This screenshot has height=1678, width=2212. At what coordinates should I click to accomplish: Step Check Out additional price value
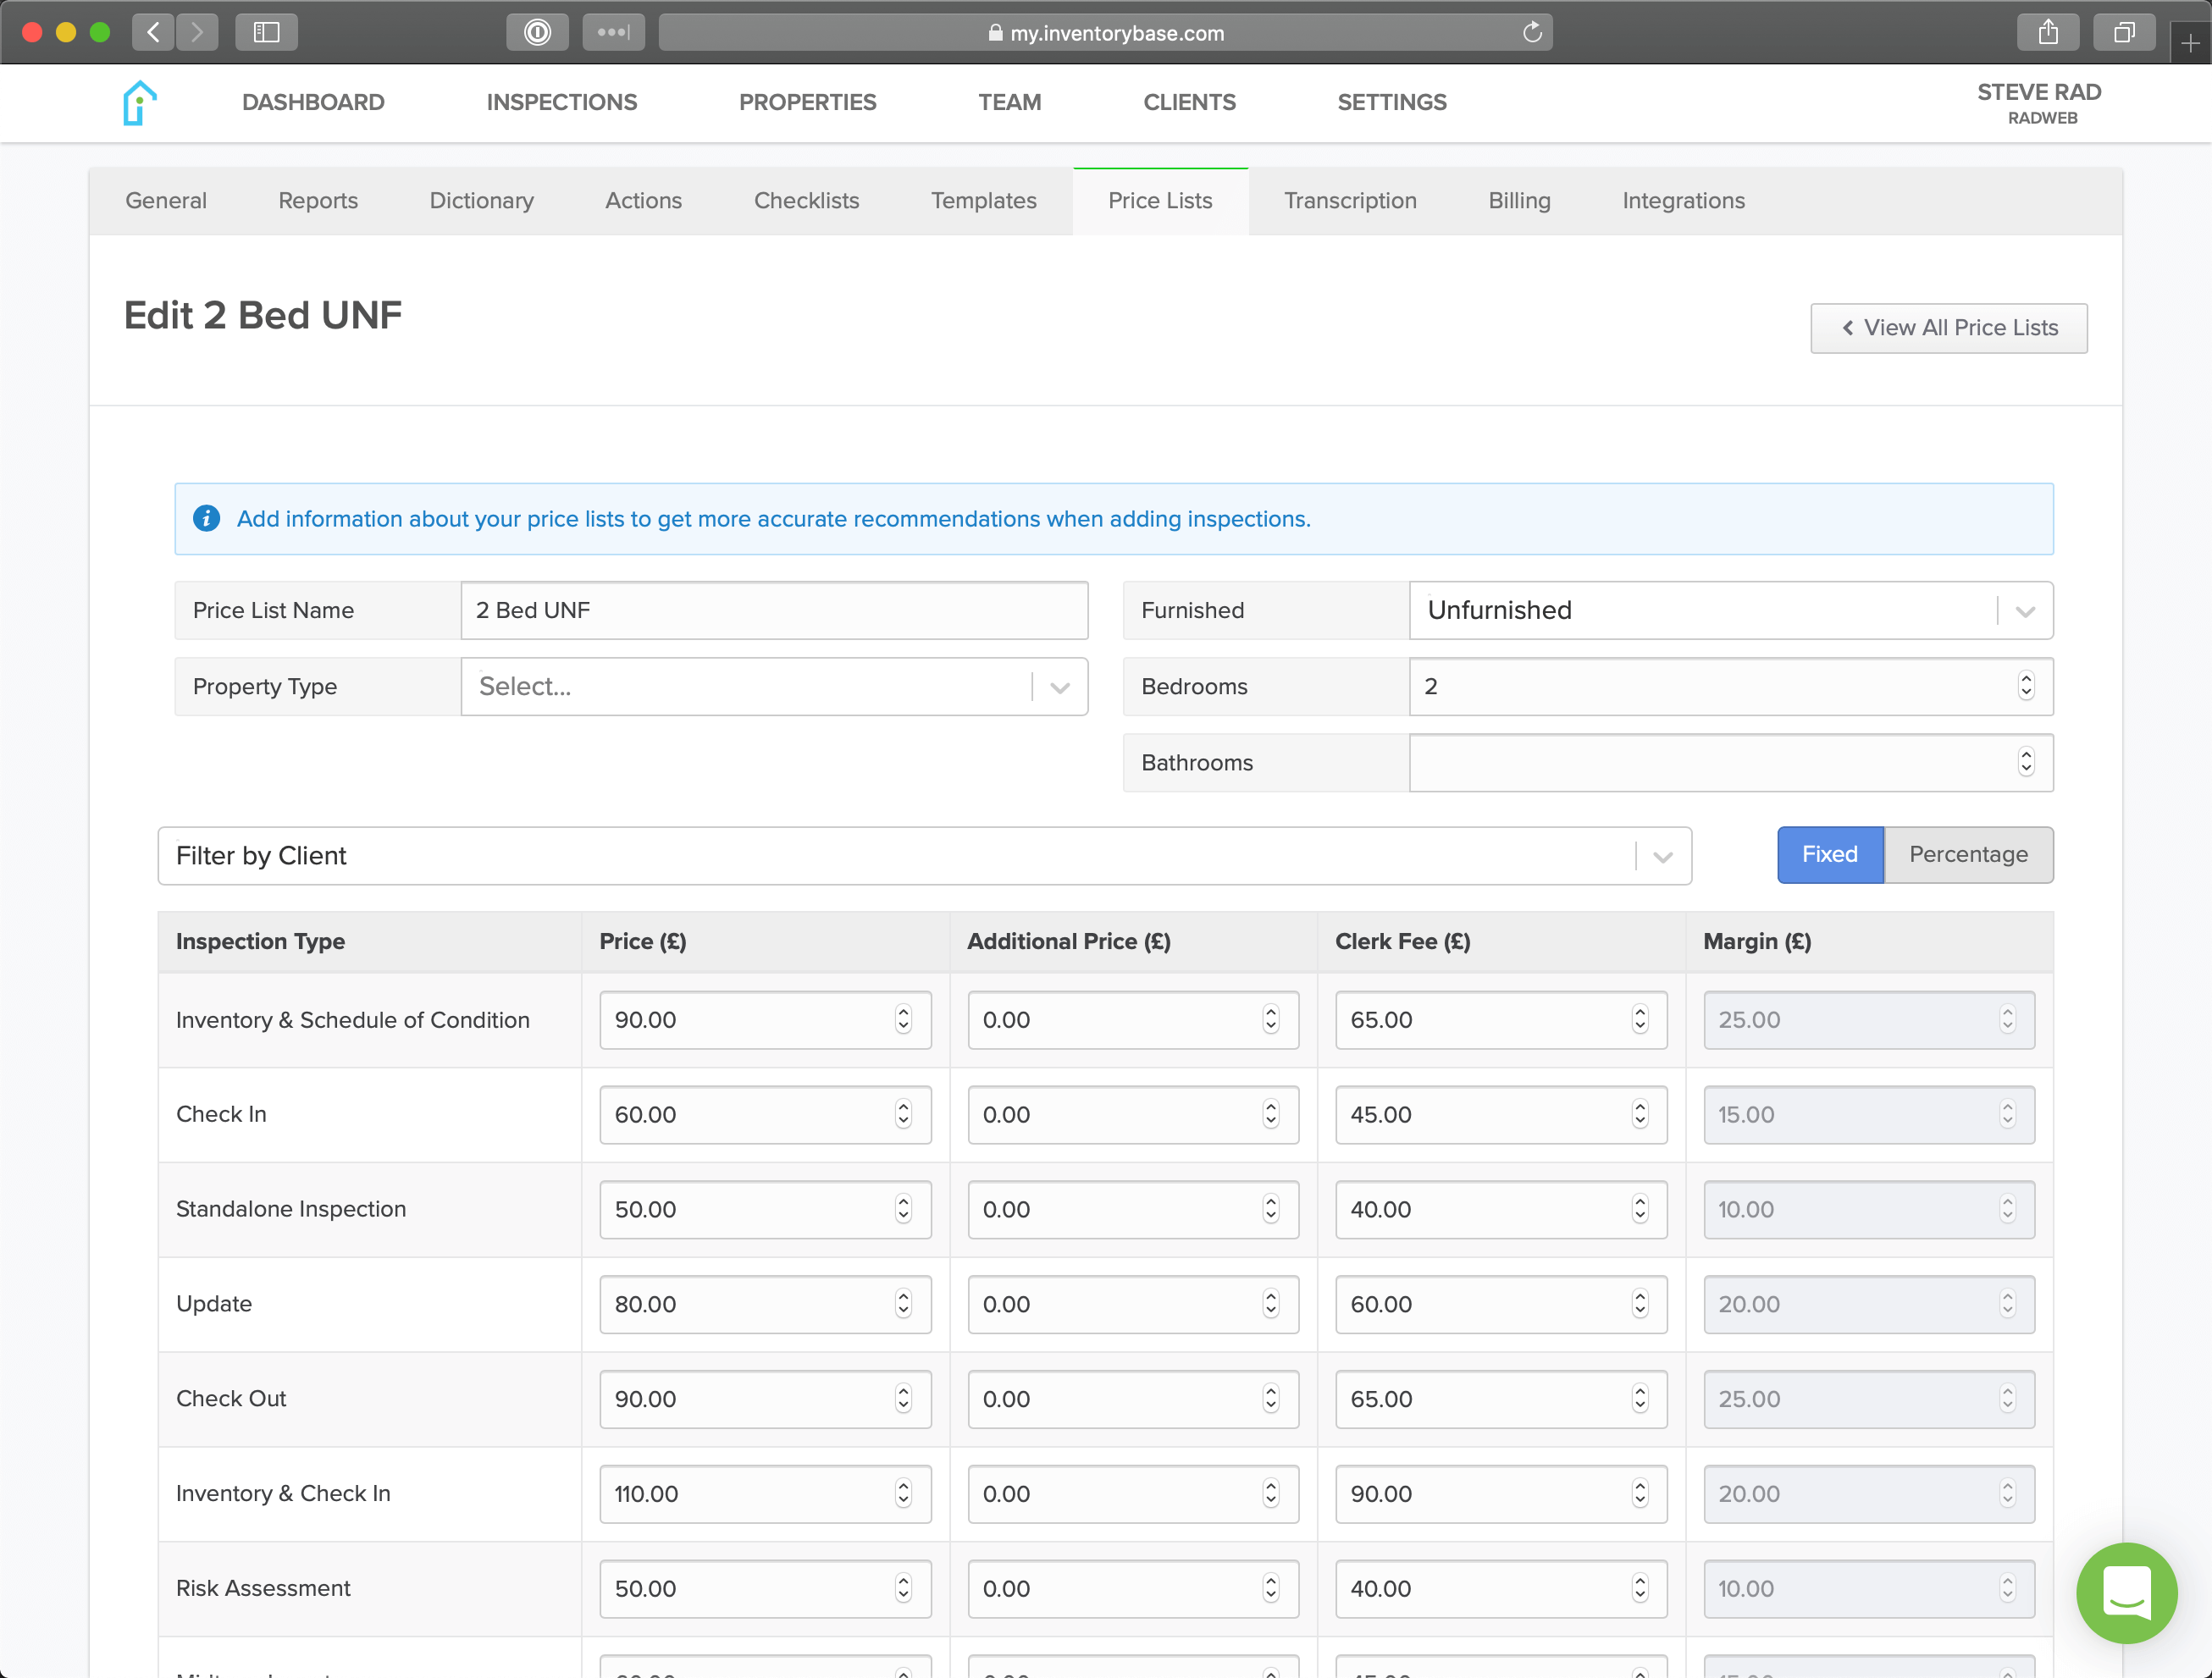(x=1270, y=1398)
